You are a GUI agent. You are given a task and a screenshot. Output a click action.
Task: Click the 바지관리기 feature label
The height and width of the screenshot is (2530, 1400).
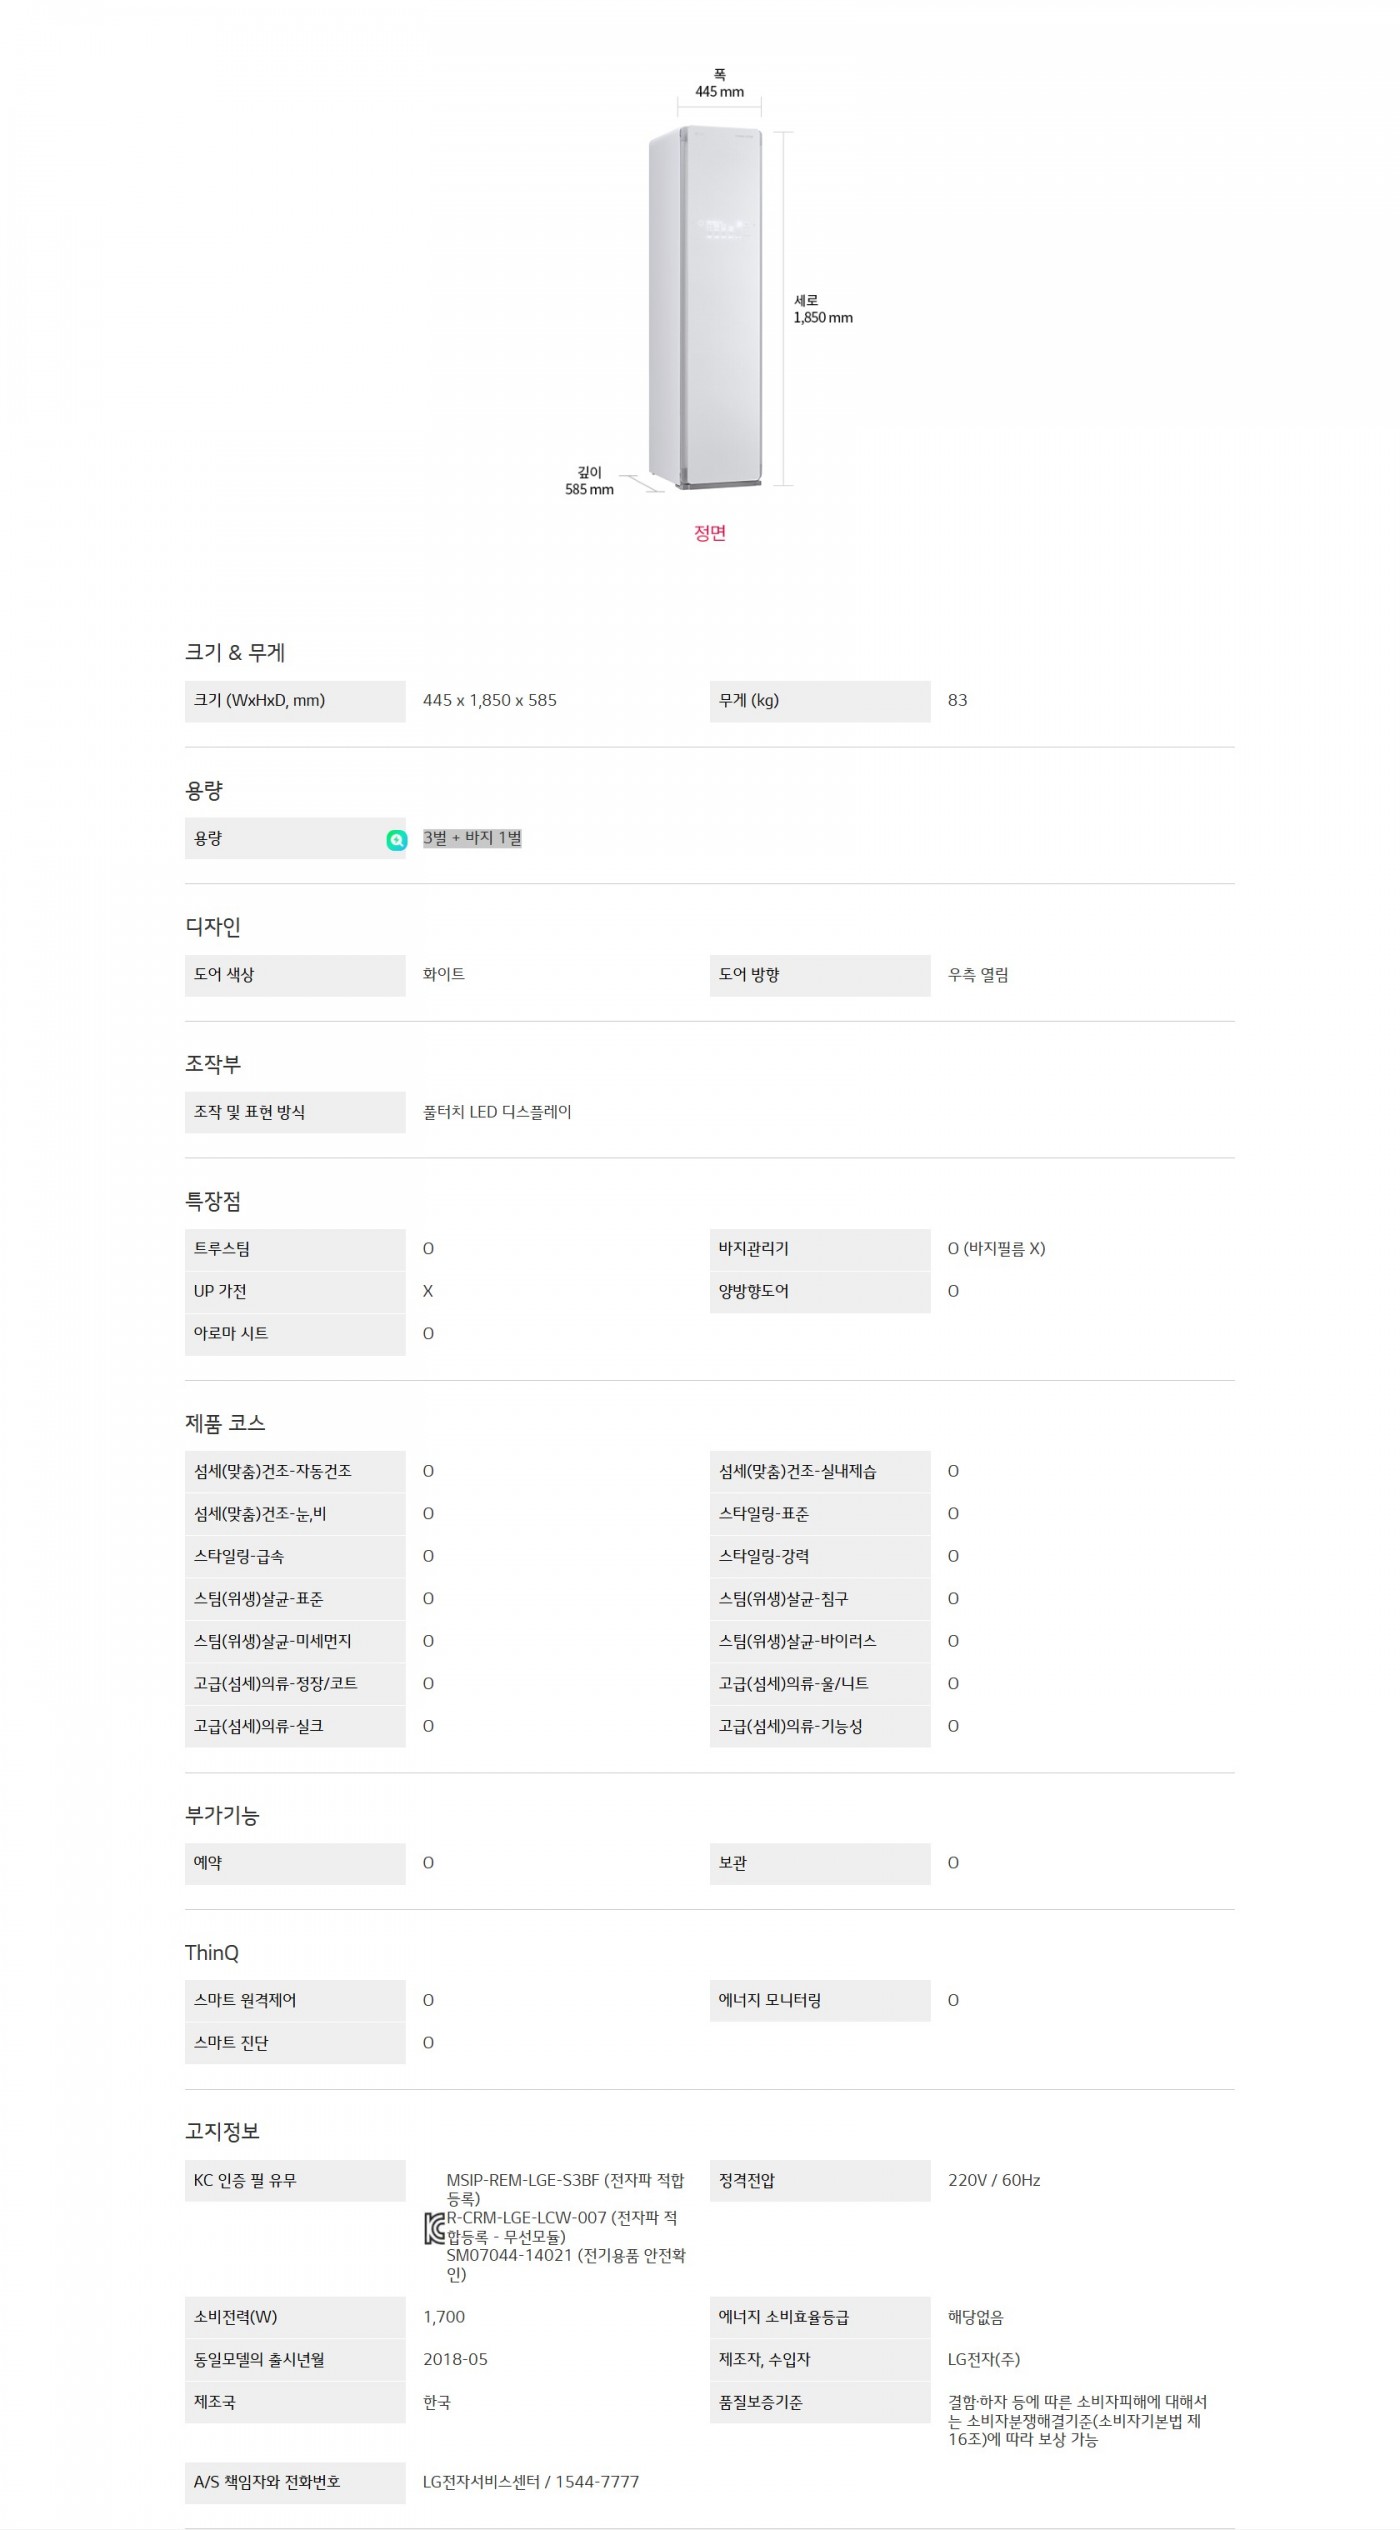pos(753,1249)
